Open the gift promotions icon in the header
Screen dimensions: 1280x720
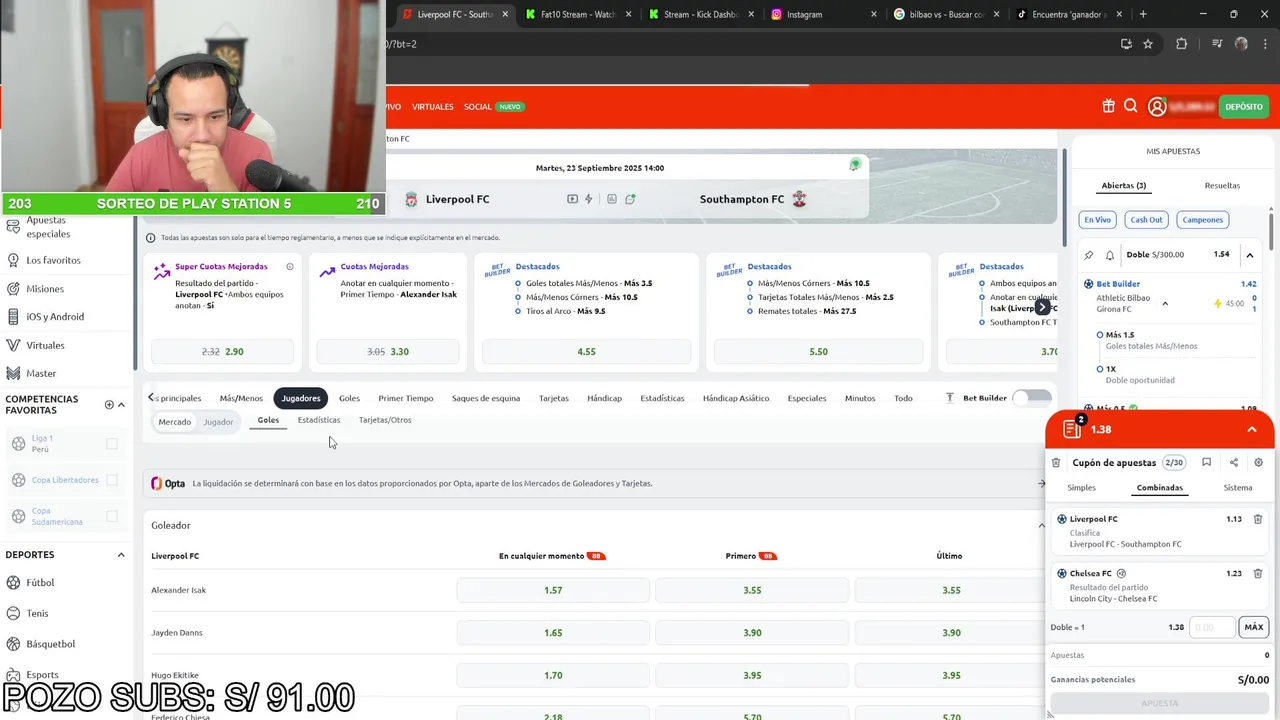click(1108, 106)
